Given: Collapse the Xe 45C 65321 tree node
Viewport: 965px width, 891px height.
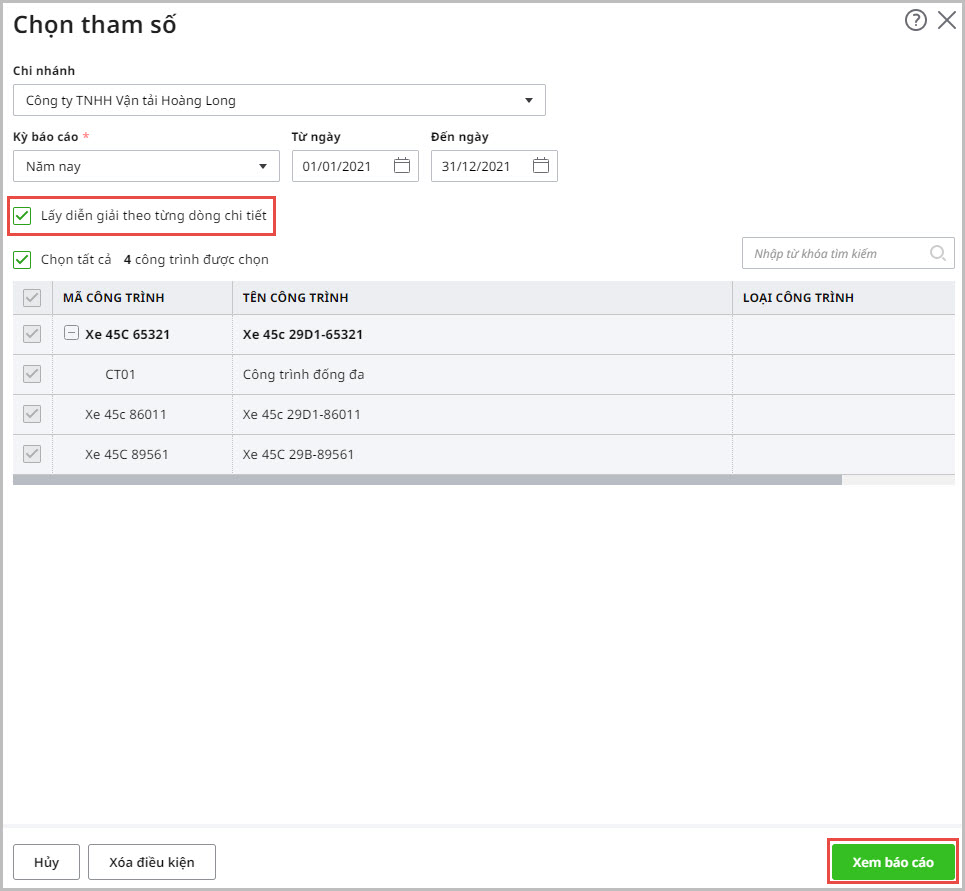Looking at the screenshot, I should (x=71, y=334).
